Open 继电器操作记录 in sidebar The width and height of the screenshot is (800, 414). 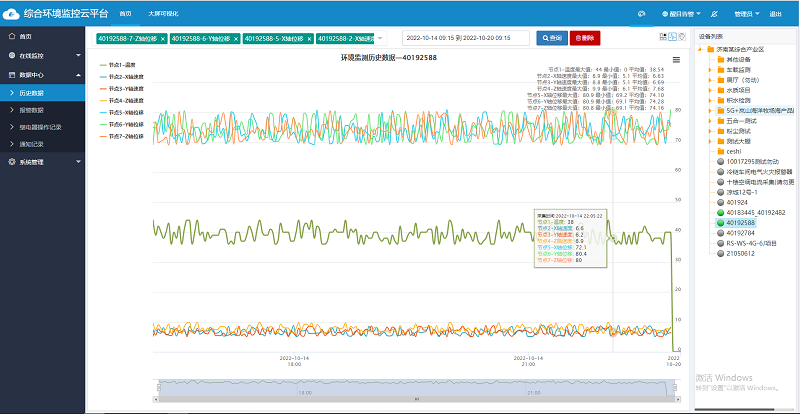(42, 127)
